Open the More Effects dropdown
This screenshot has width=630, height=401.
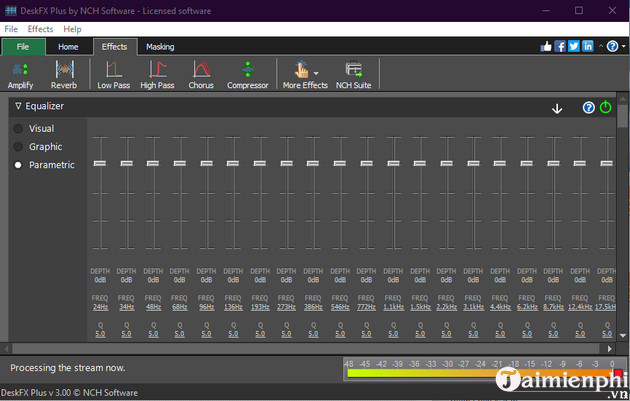(x=305, y=72)
